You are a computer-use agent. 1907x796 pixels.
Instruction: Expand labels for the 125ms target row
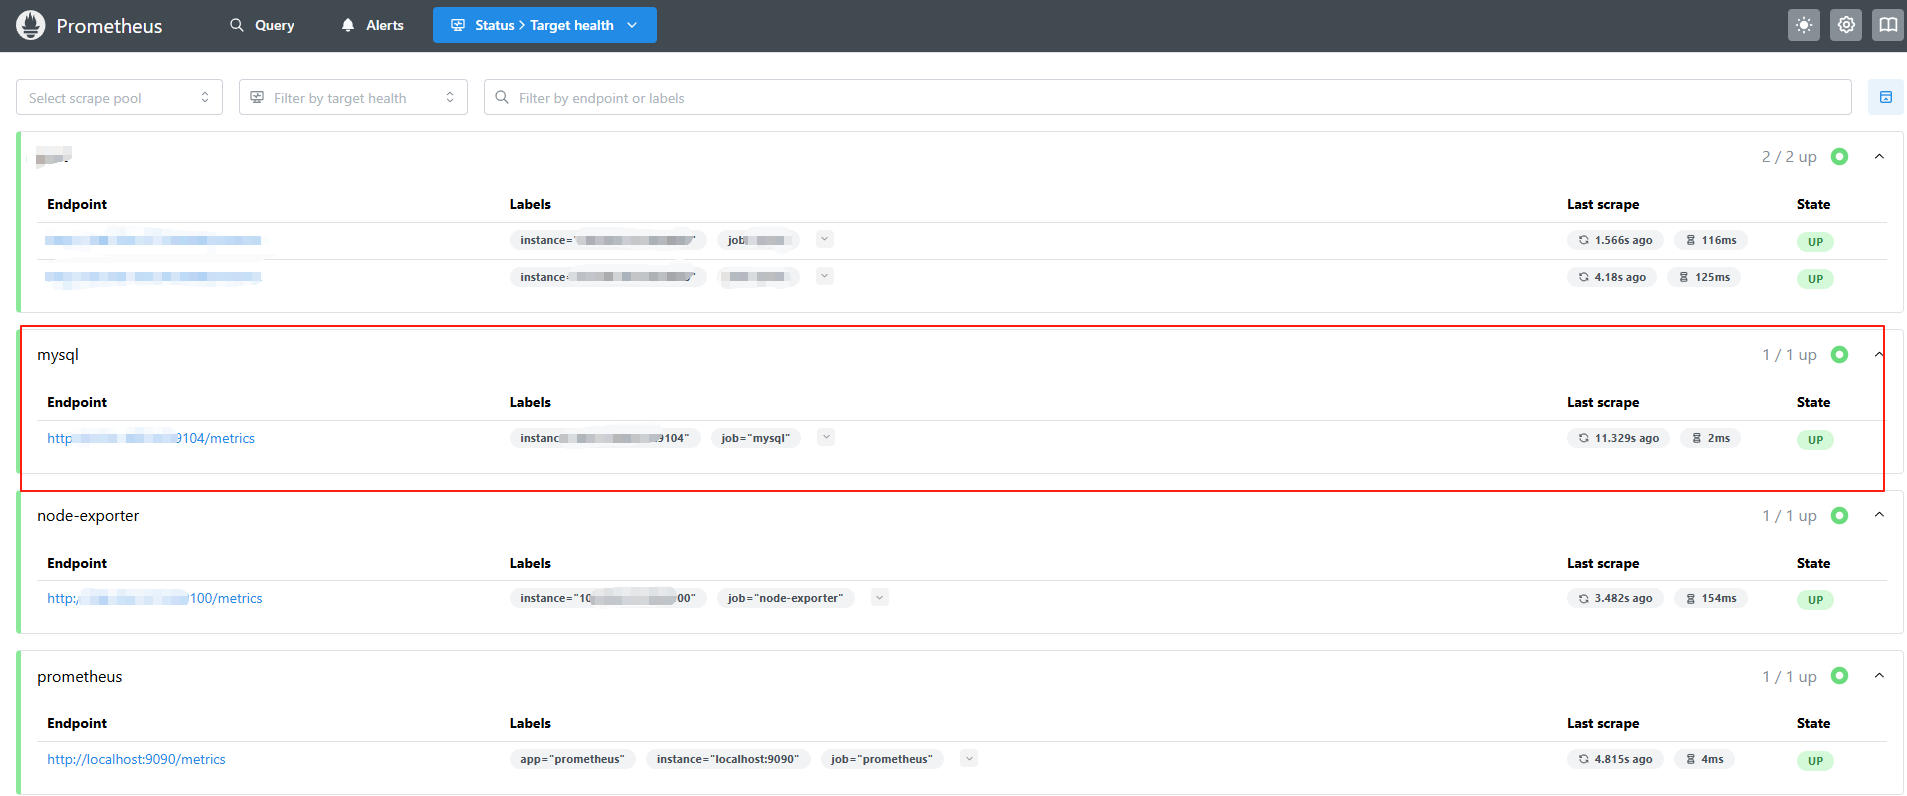[825, 276]
